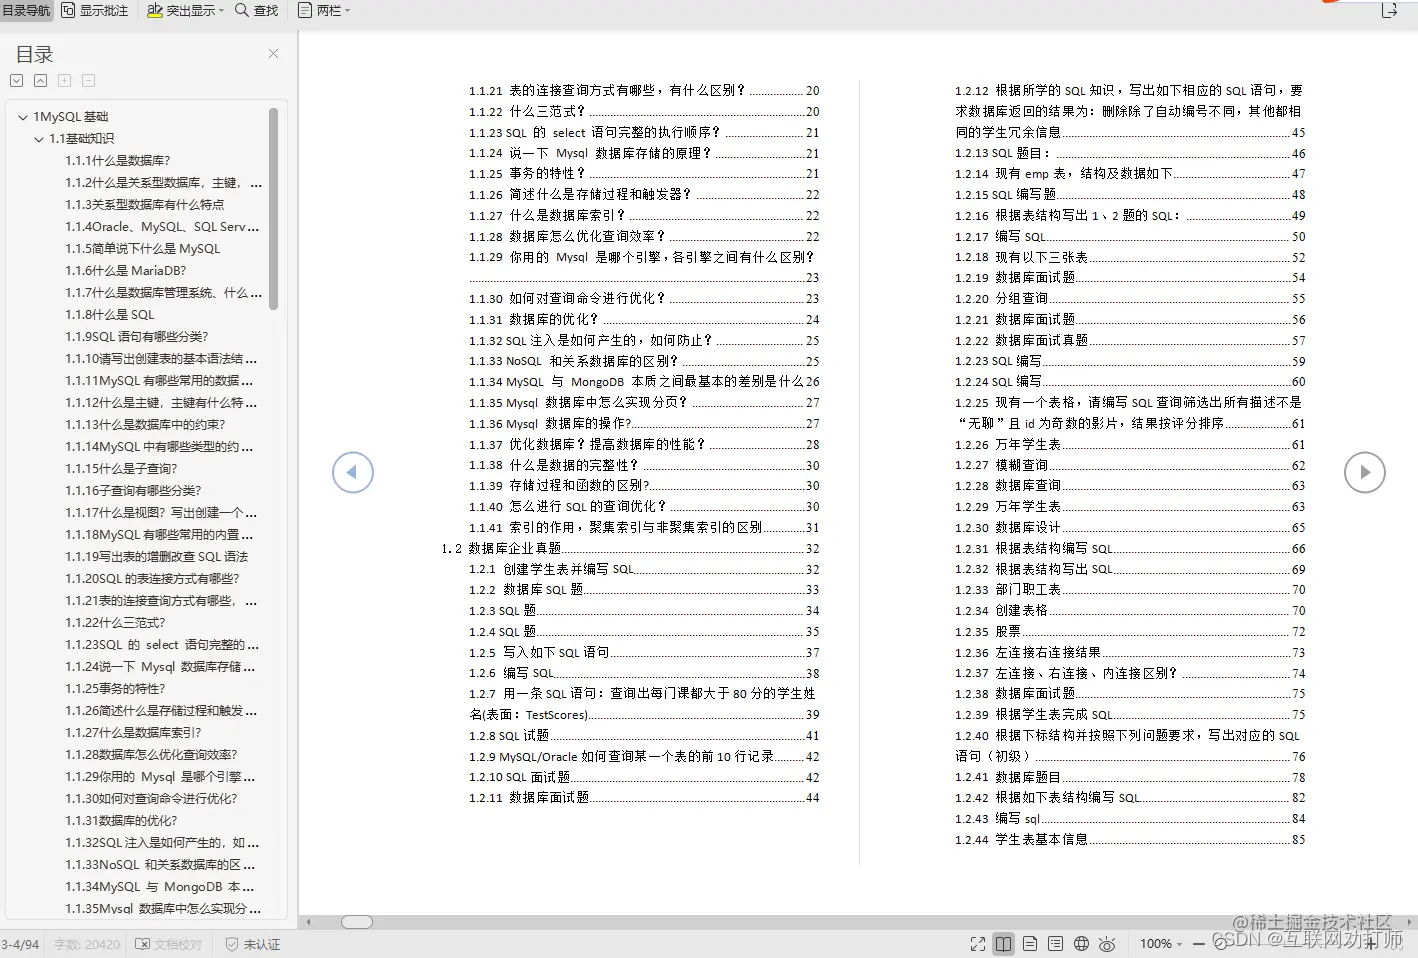Select the reading layout view icon
Image resolution: width=1418 pixels, height=958 pixels.
coord(1003,944)
